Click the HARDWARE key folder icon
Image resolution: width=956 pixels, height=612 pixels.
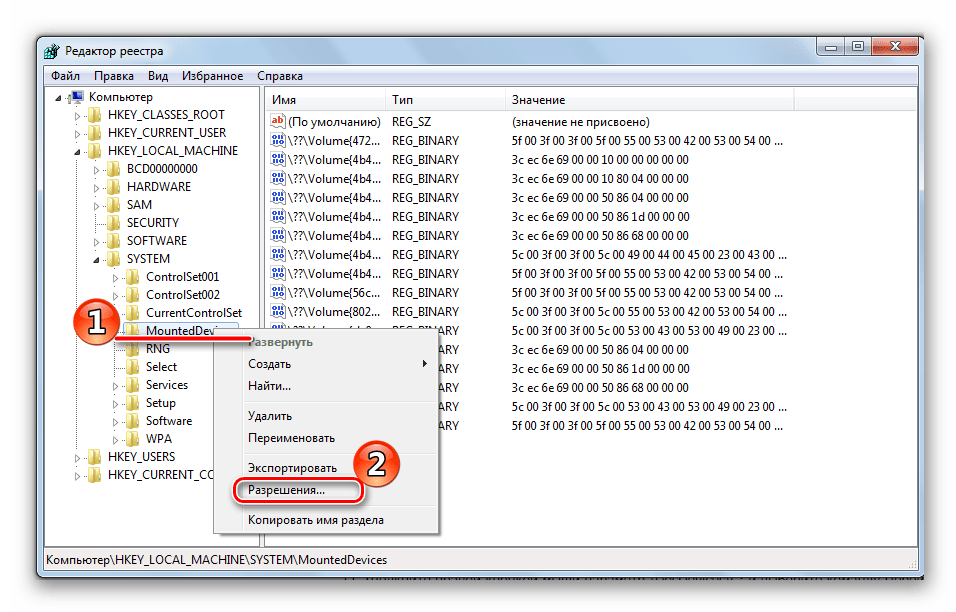pyautogui.click(x=114, y=187)
